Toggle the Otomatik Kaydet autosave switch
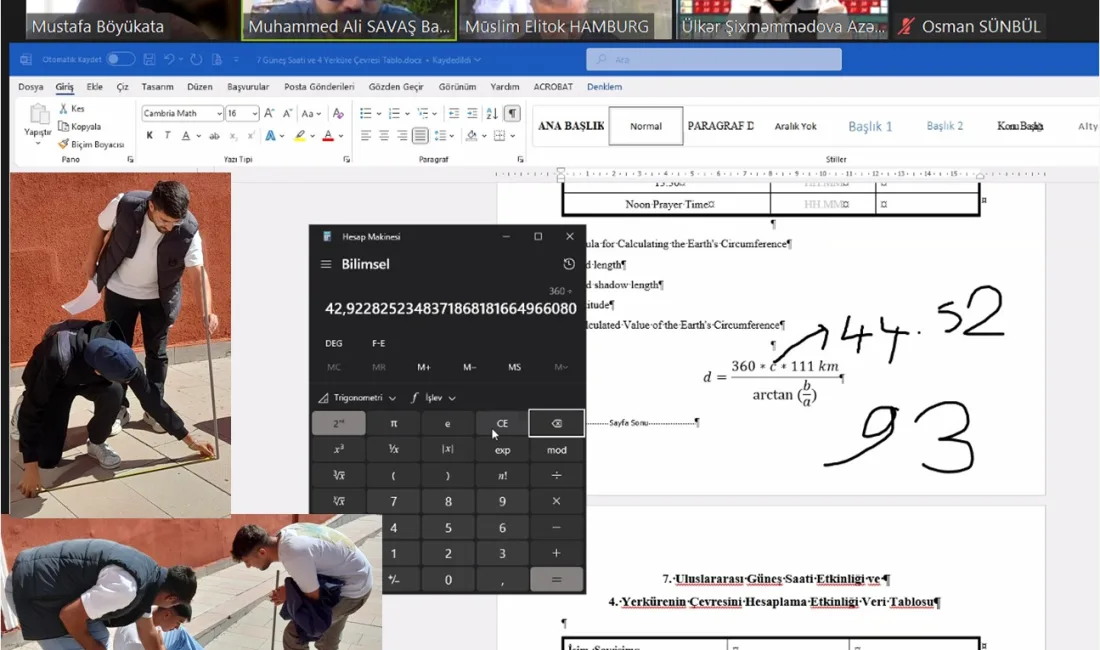Viewport: 1100px width, 650px height. [x=120, y=60]
